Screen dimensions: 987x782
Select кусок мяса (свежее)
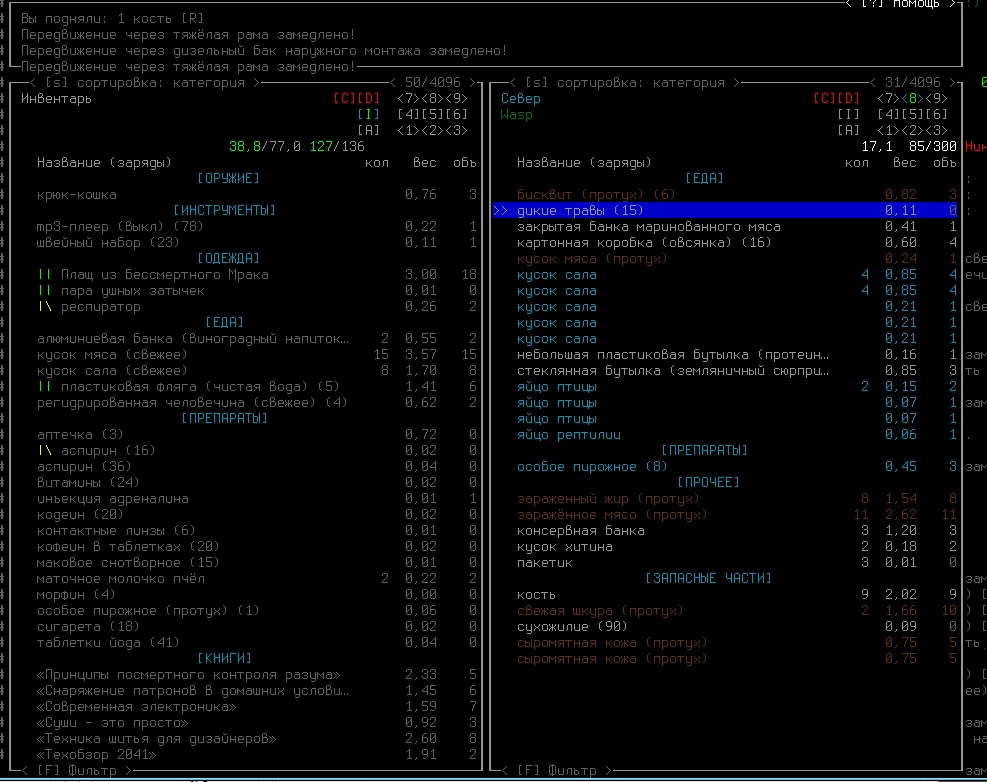(x=257, y=354)
